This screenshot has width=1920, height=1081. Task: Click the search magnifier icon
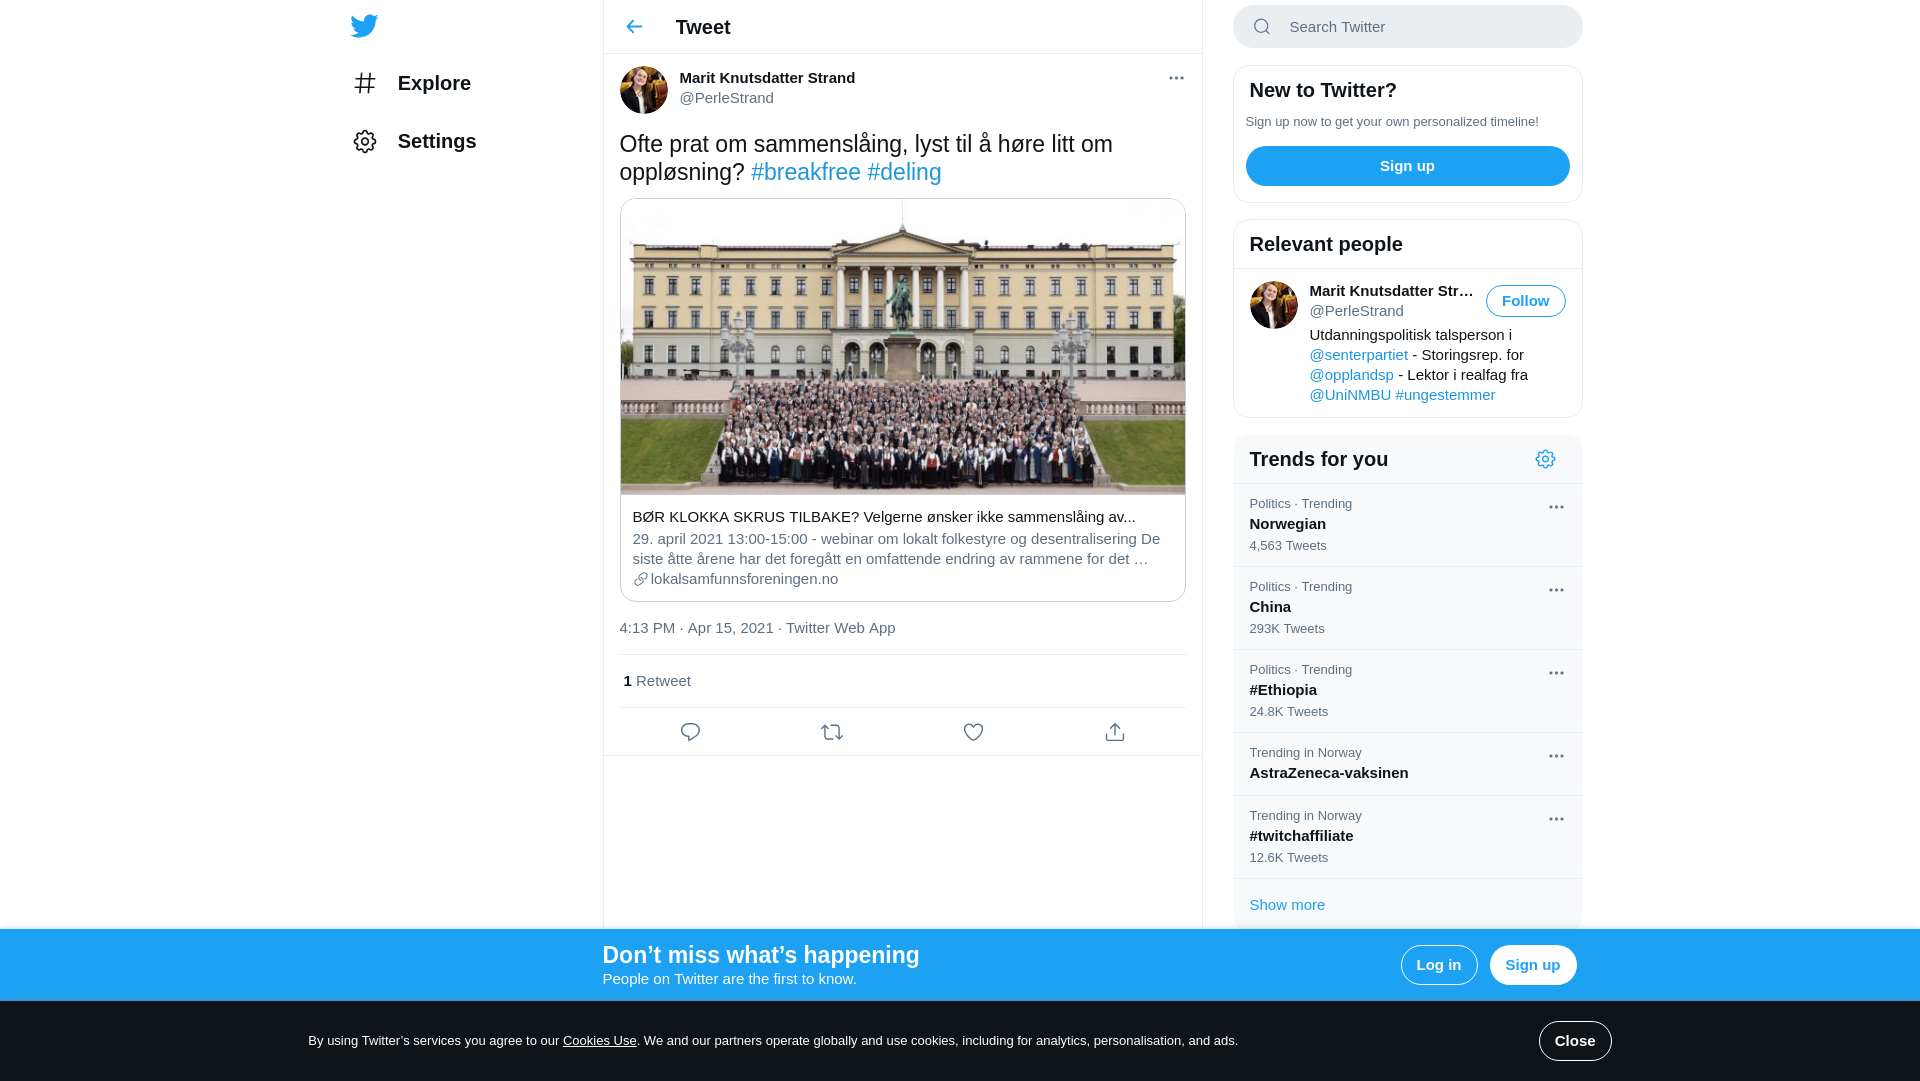point(1262,27)
